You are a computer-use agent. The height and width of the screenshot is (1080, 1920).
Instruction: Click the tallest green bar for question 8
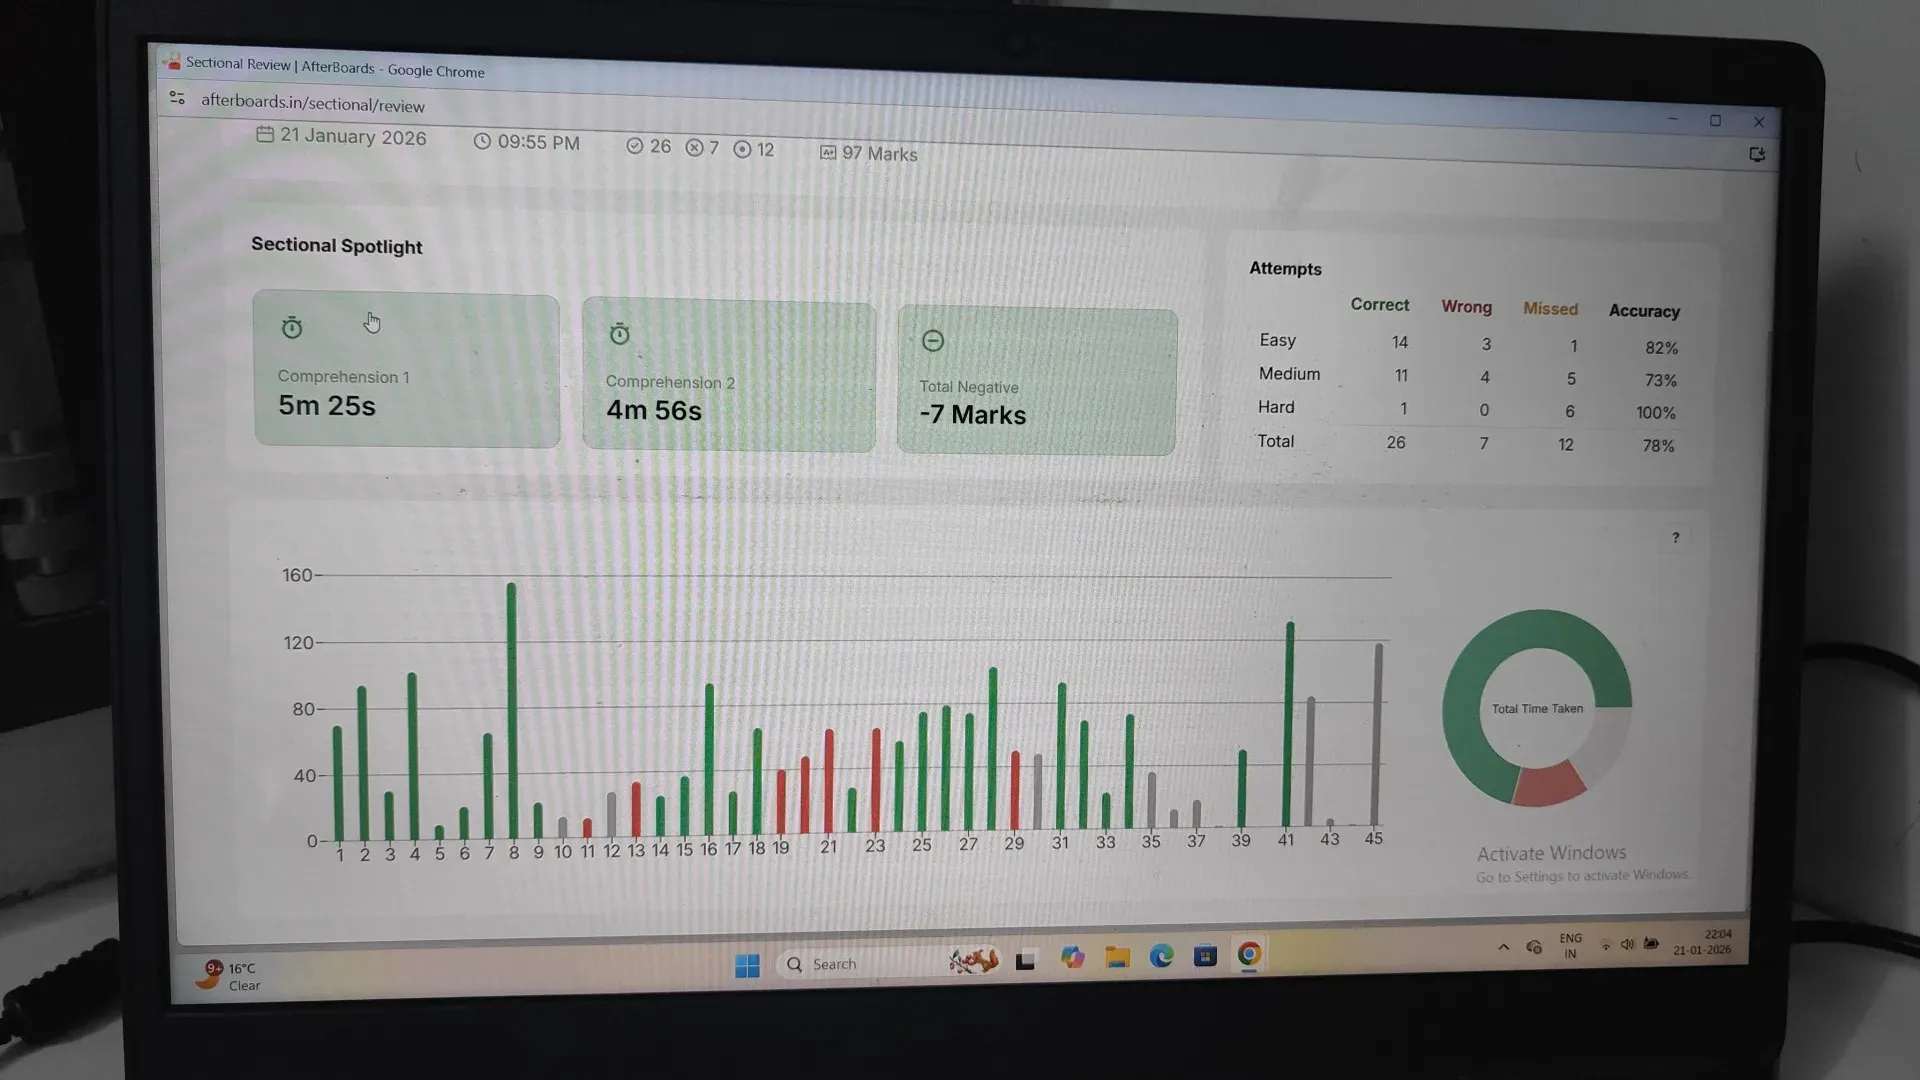pos(512,711)
